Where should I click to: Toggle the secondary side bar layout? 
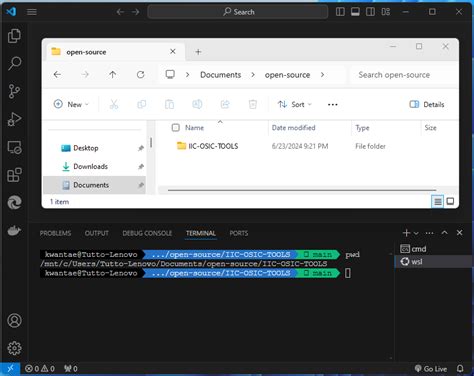[x=370, y=12]
